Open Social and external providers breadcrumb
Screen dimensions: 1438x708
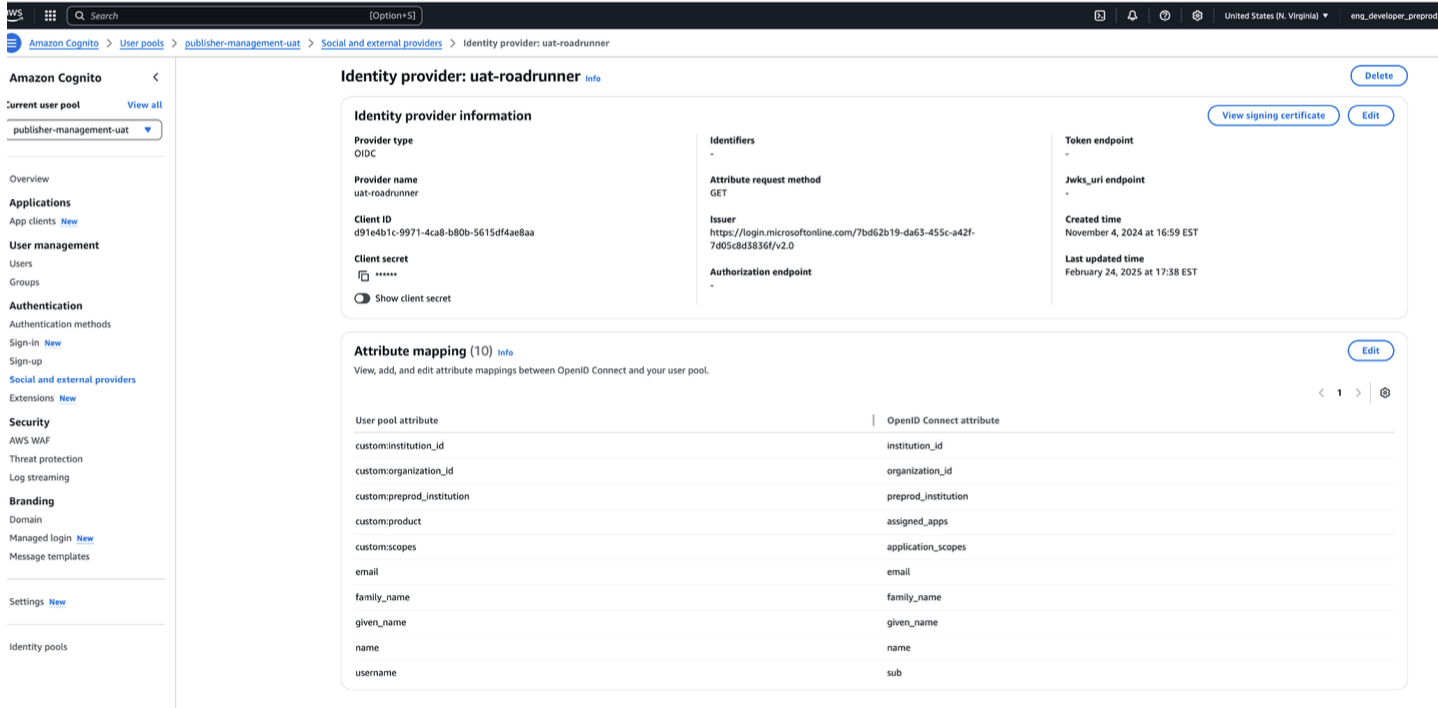(381, 43)
